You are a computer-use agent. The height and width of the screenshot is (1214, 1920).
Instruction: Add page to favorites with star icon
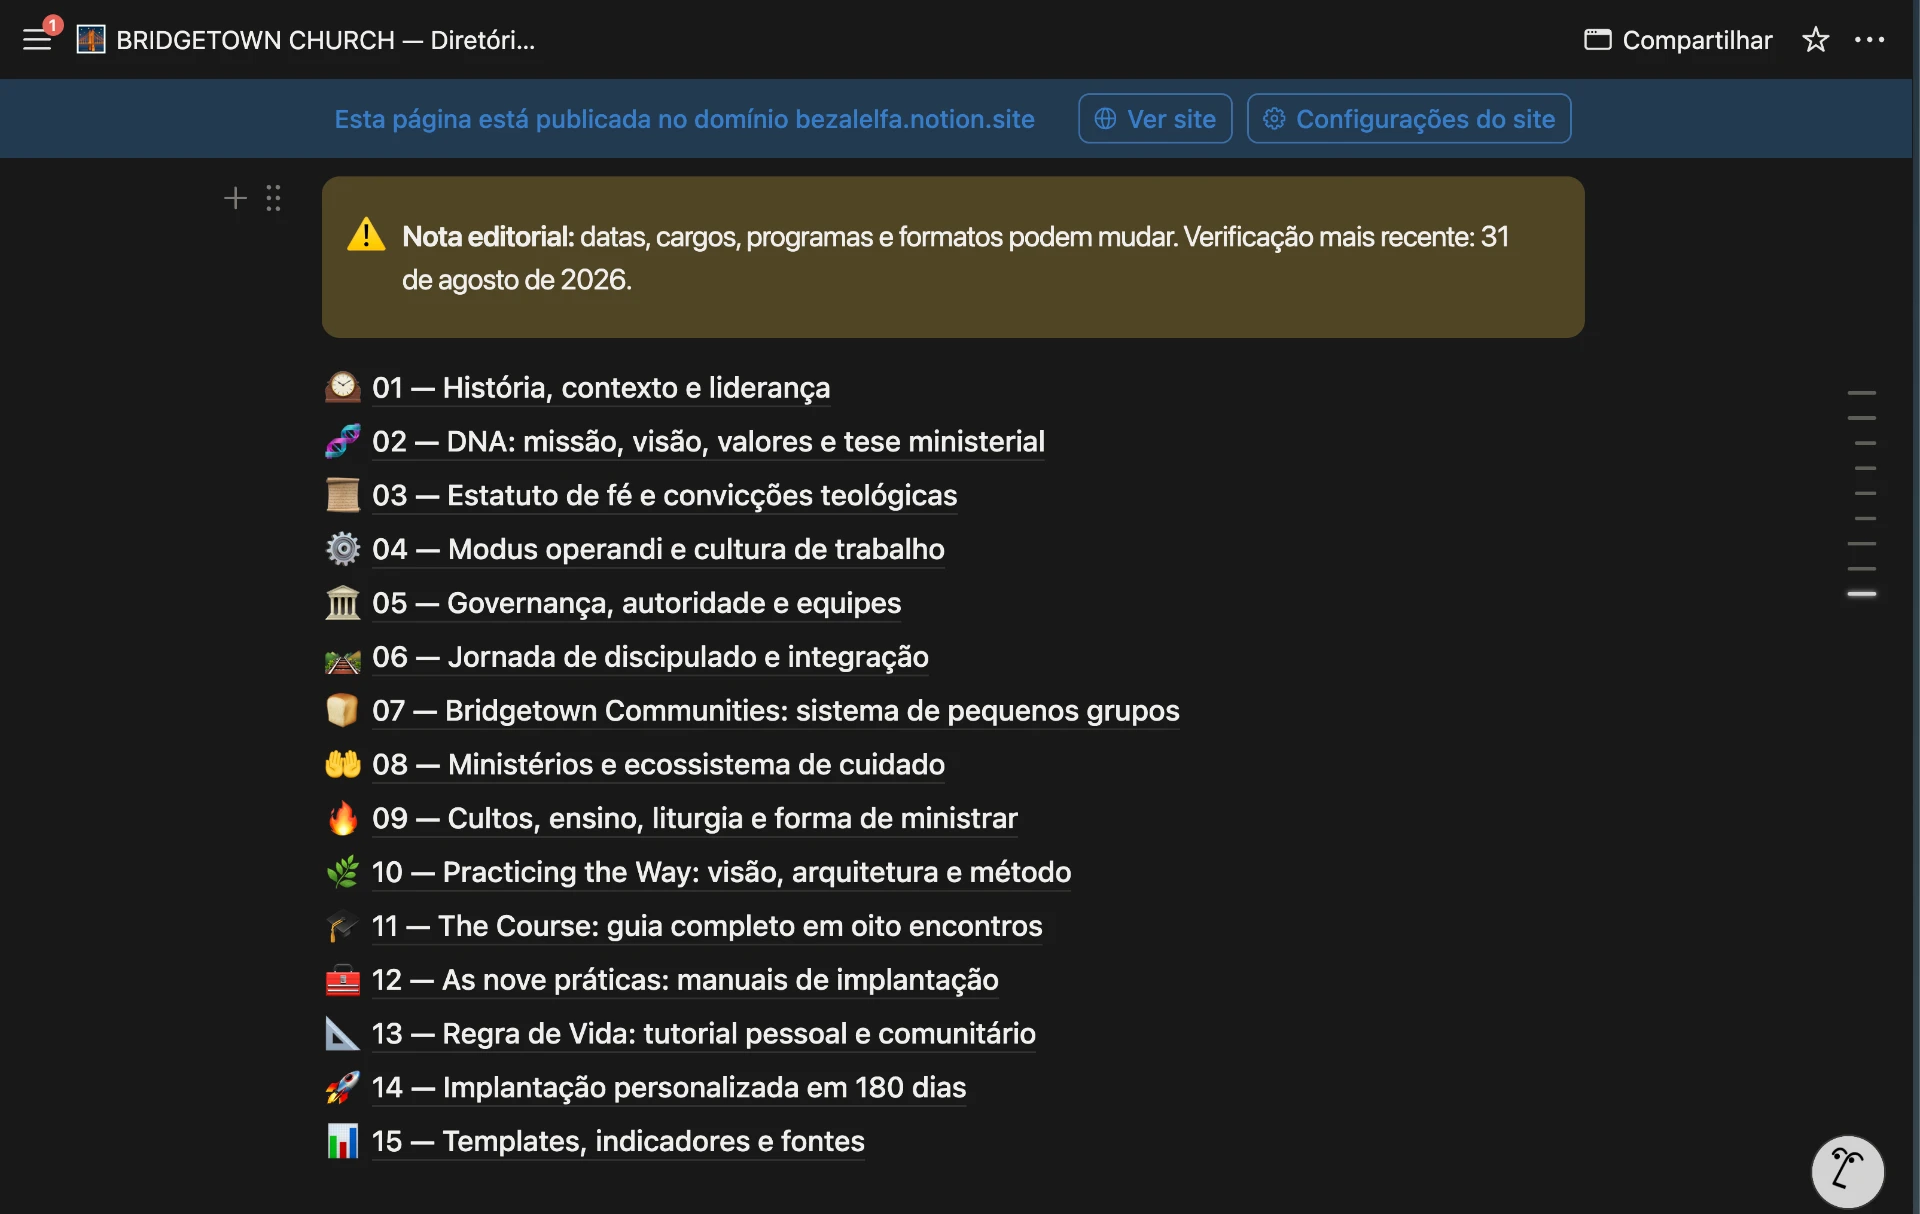1815,40
